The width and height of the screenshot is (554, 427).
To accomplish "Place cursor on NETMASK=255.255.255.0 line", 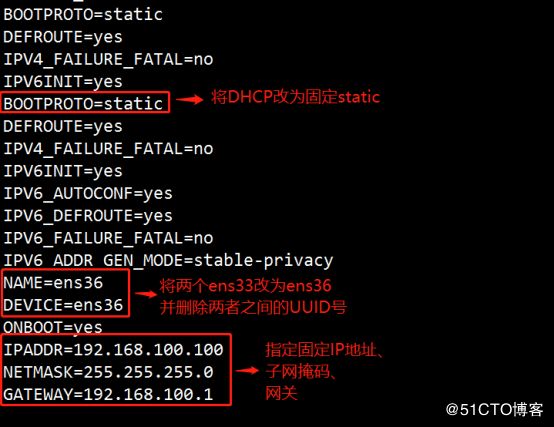I will click(x=108, y=372).
